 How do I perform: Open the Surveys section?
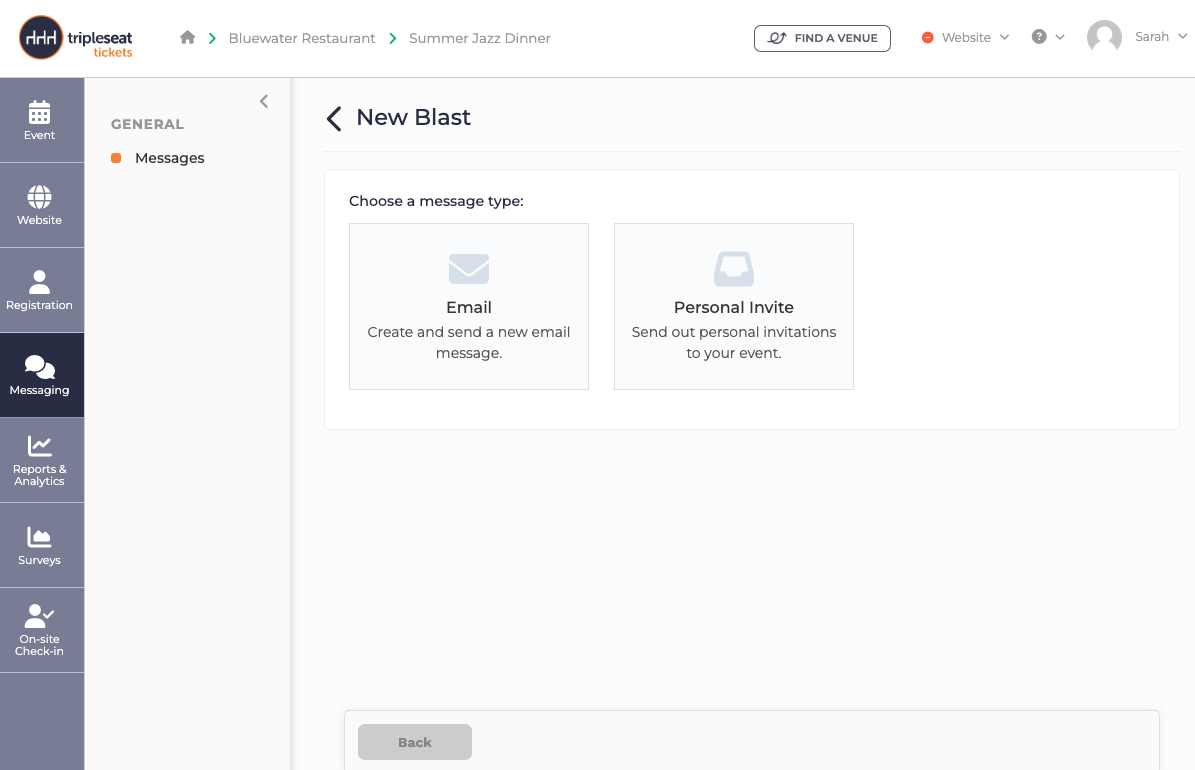(42, 545)
